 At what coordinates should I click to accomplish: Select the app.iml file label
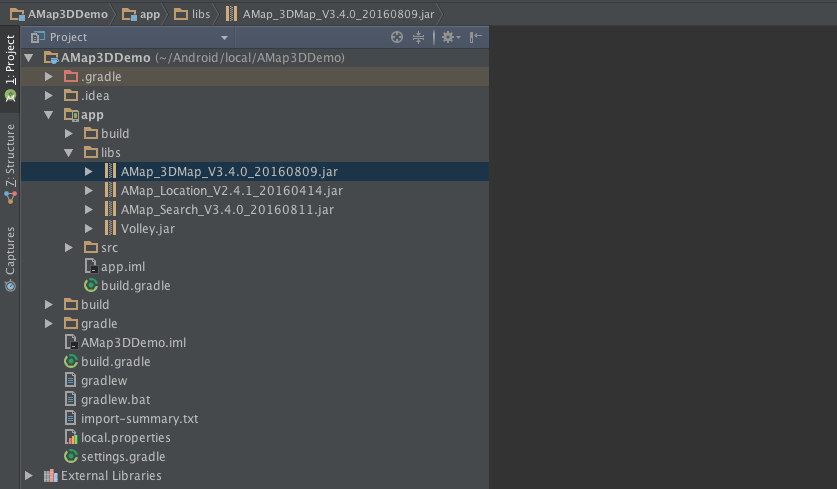pos(123,266)
